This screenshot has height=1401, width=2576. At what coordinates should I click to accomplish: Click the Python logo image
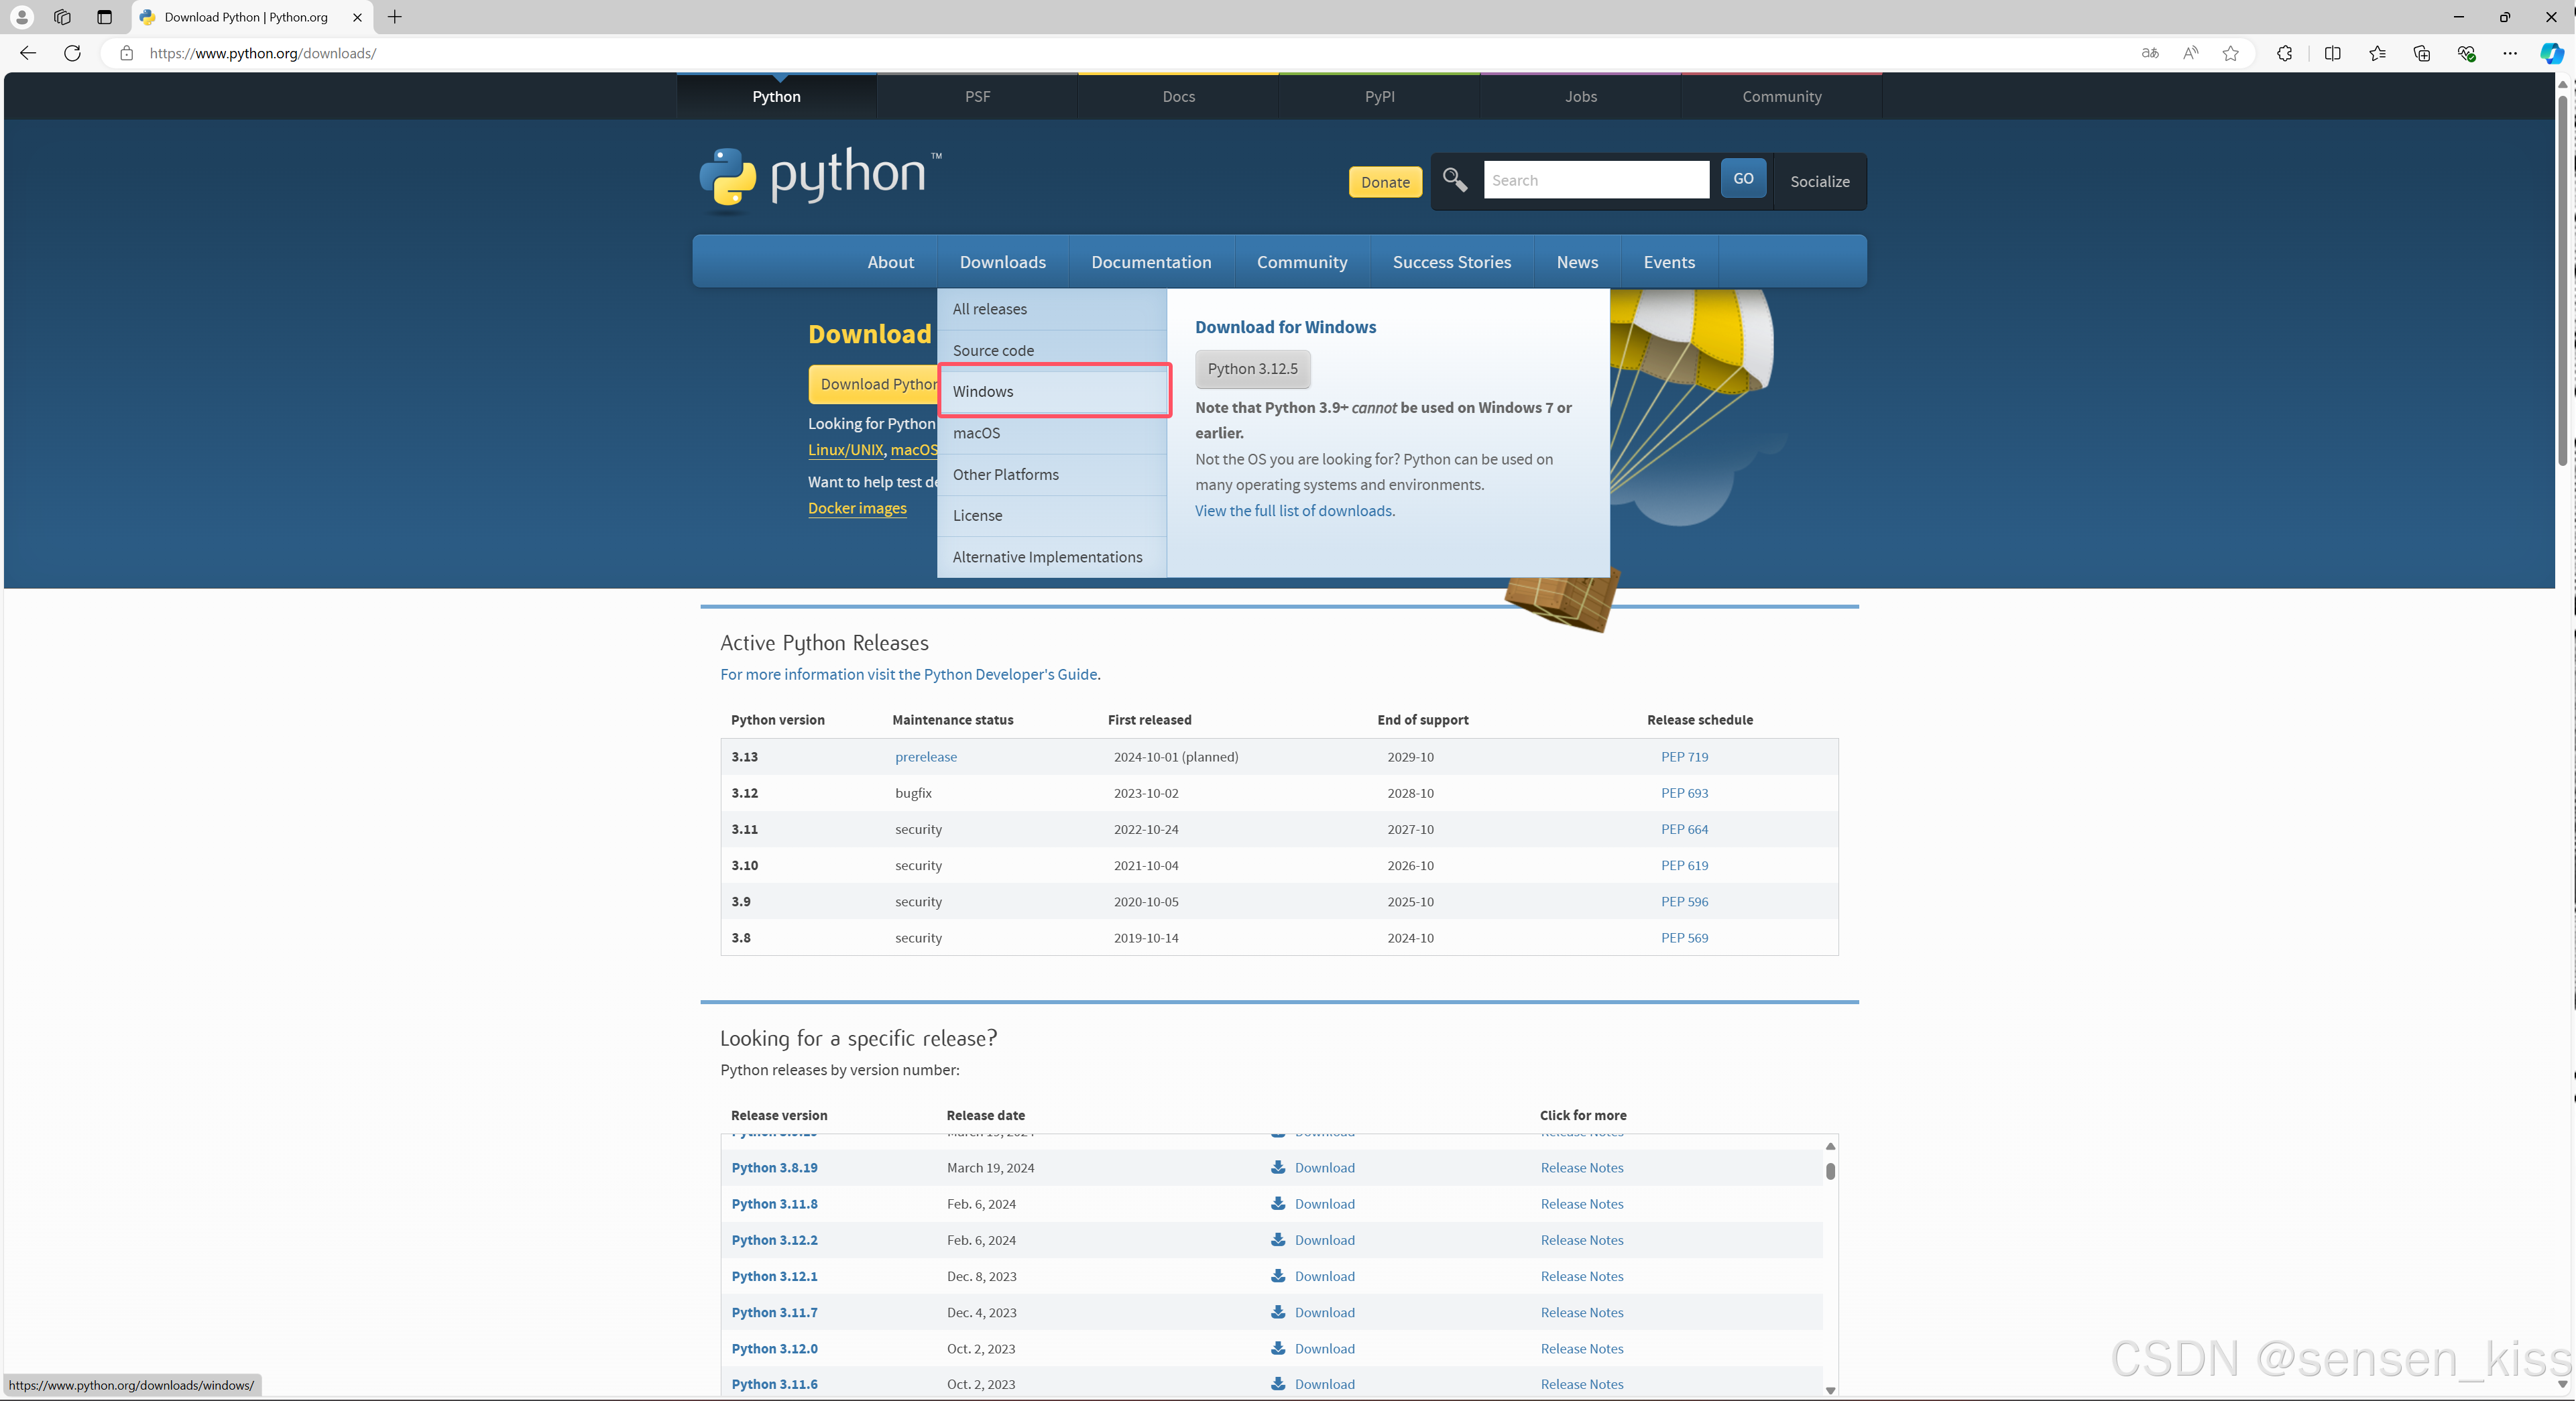pos(820,180)
